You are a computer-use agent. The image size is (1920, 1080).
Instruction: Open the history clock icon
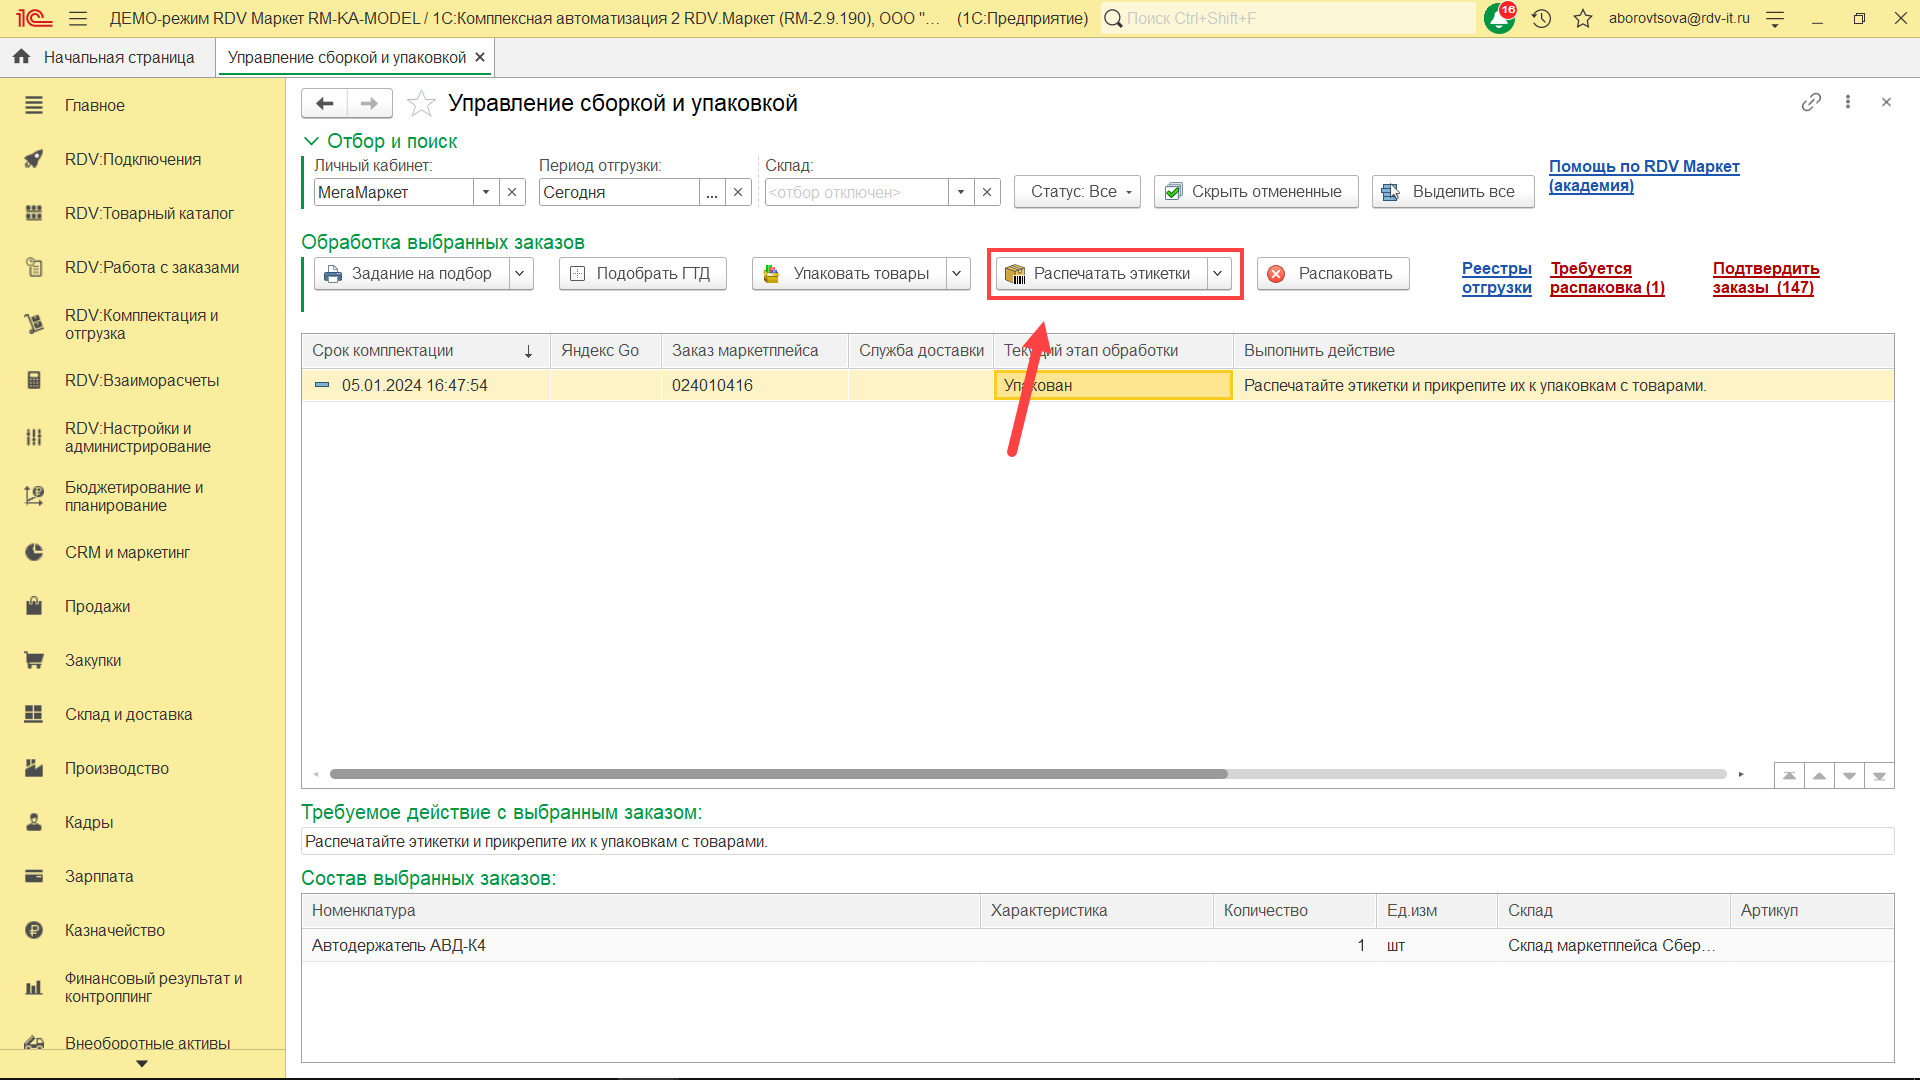(1541, 18)
